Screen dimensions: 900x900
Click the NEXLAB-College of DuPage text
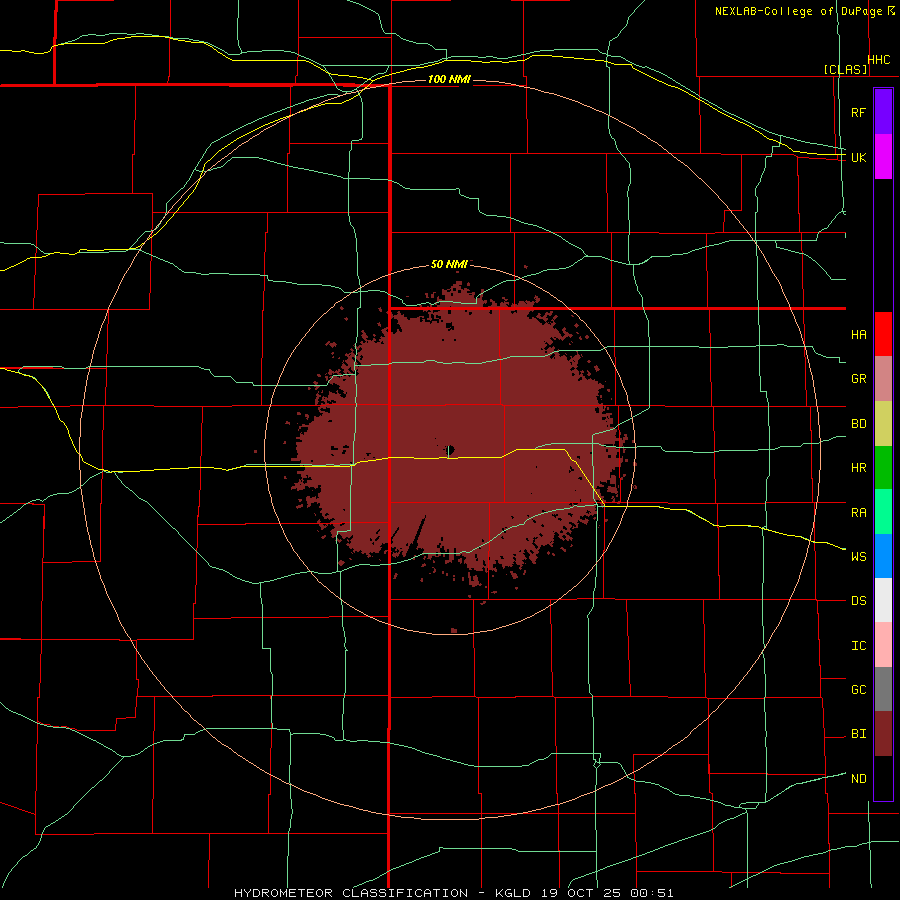798,11
